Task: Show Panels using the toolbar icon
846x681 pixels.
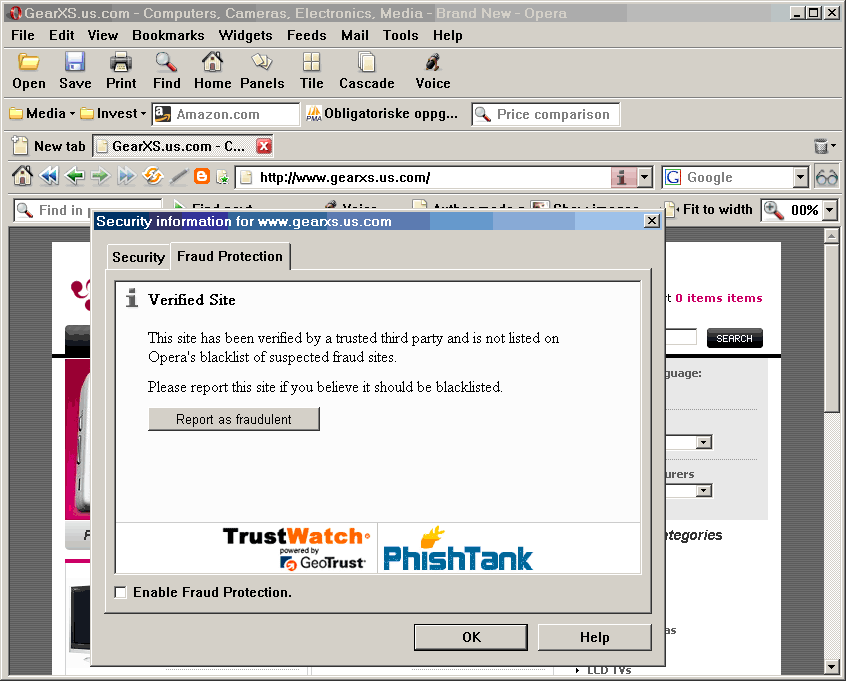Action: coord(262,63)
